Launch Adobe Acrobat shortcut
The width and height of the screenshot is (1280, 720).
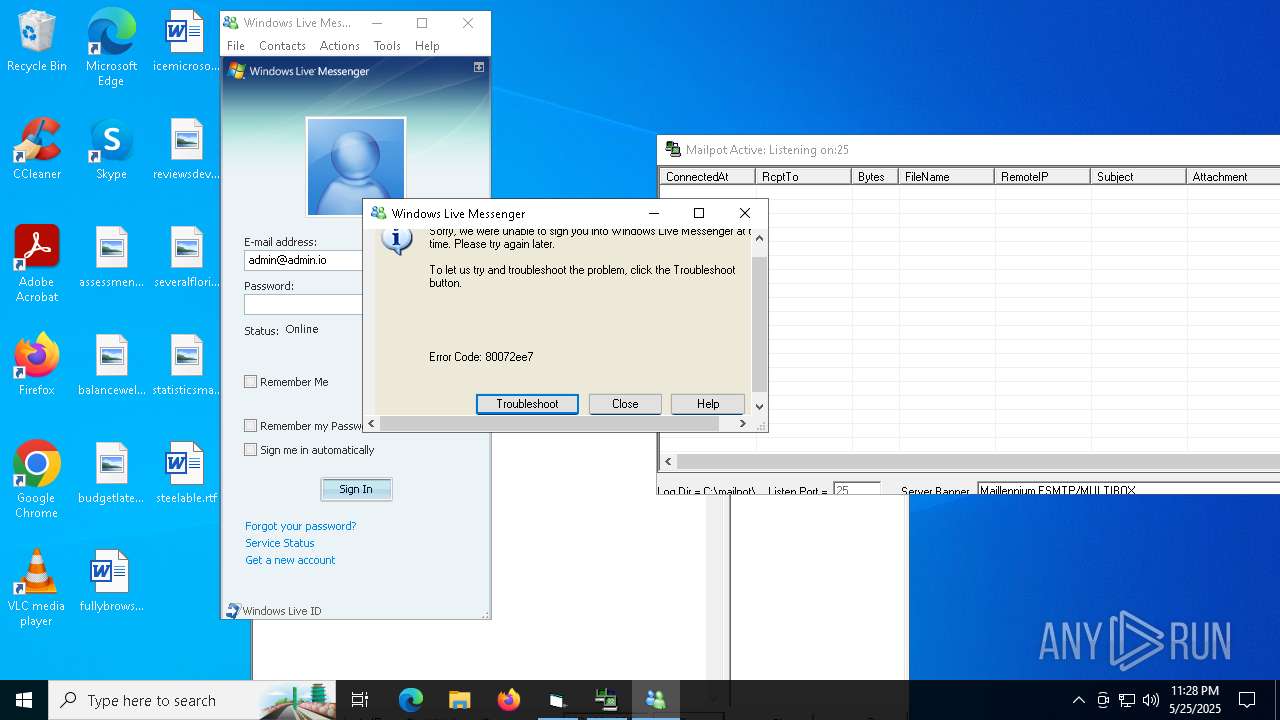(x=37, y=264)
